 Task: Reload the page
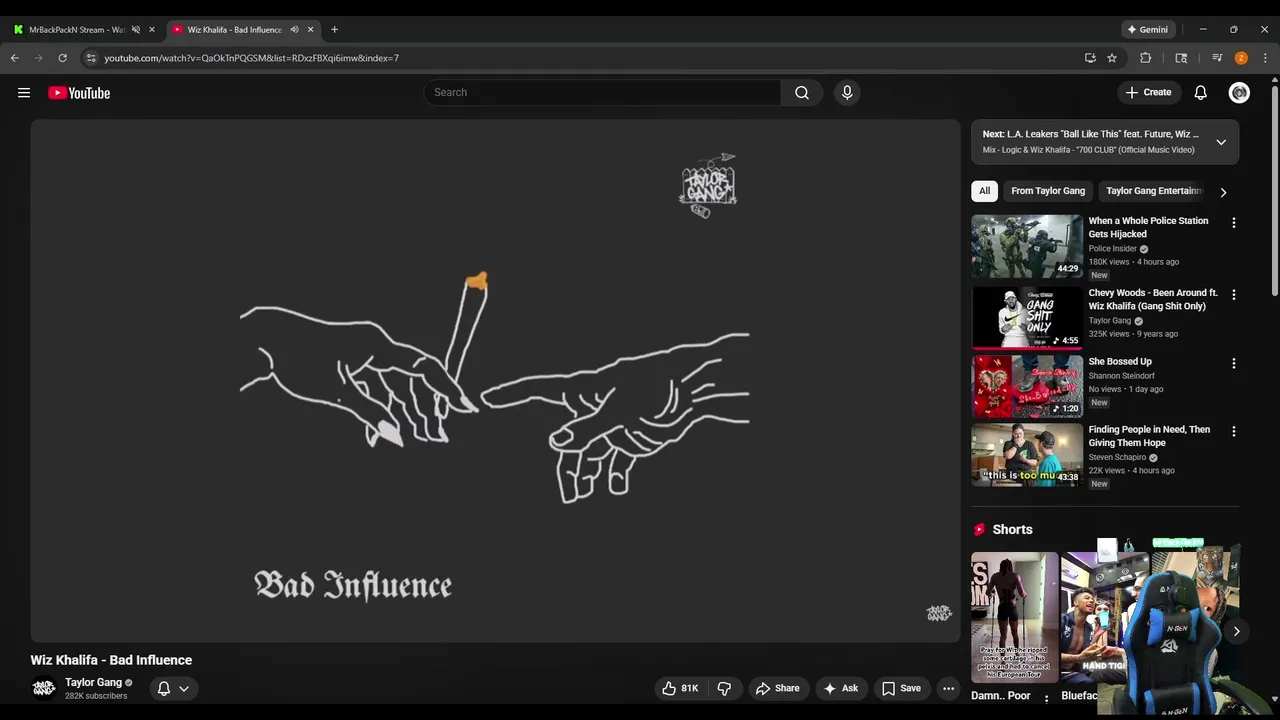click(62, 58)
